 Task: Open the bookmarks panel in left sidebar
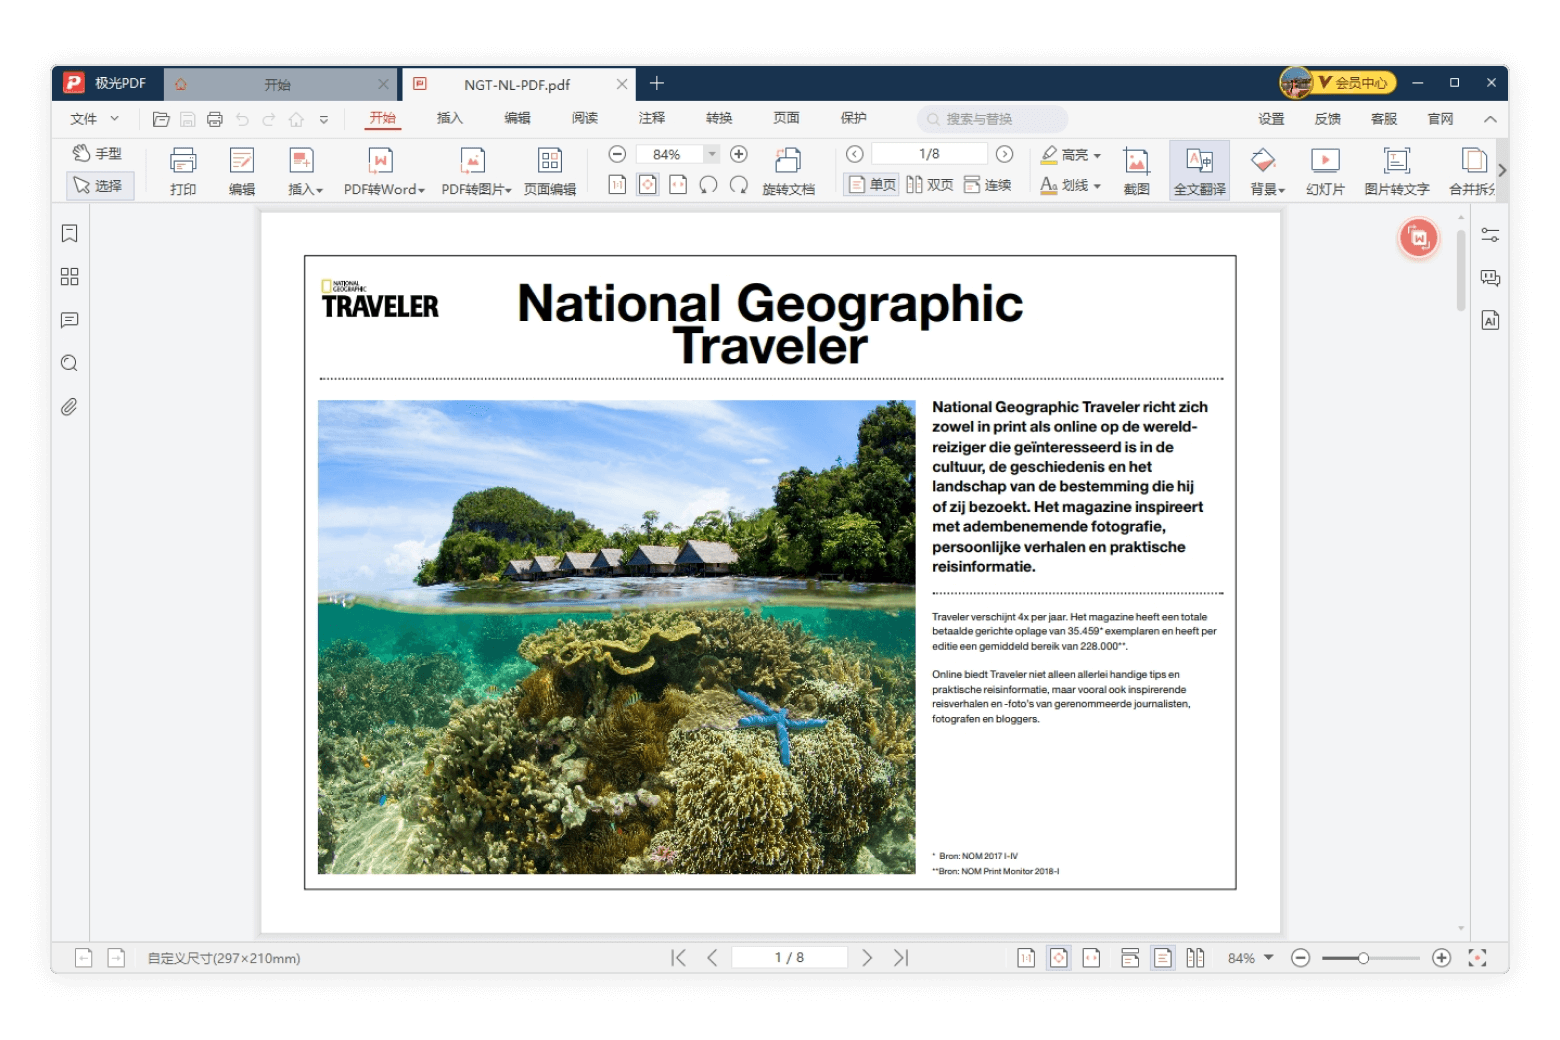click(x=69, y=233)
